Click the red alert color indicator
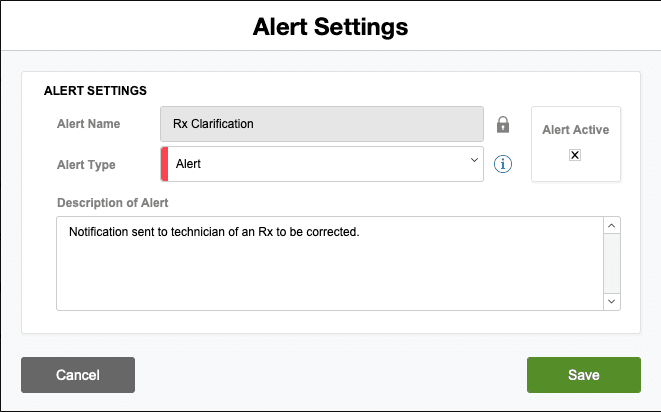 coord(164,164)
